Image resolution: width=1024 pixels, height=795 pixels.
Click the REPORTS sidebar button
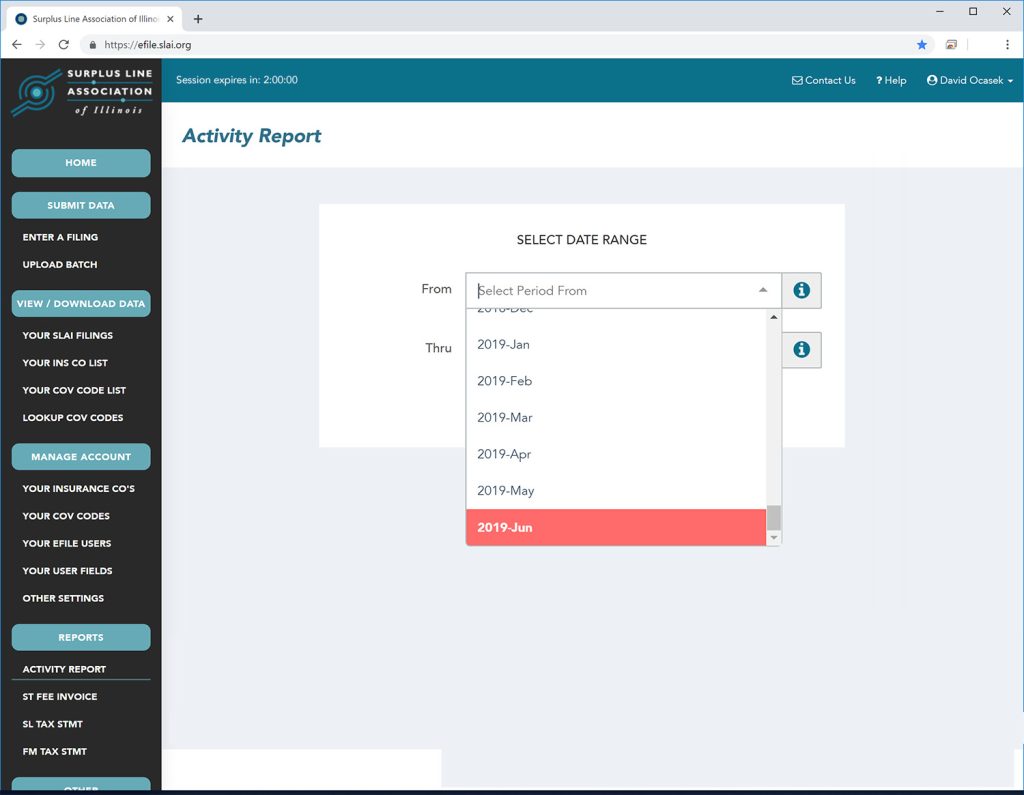[81, 638]
